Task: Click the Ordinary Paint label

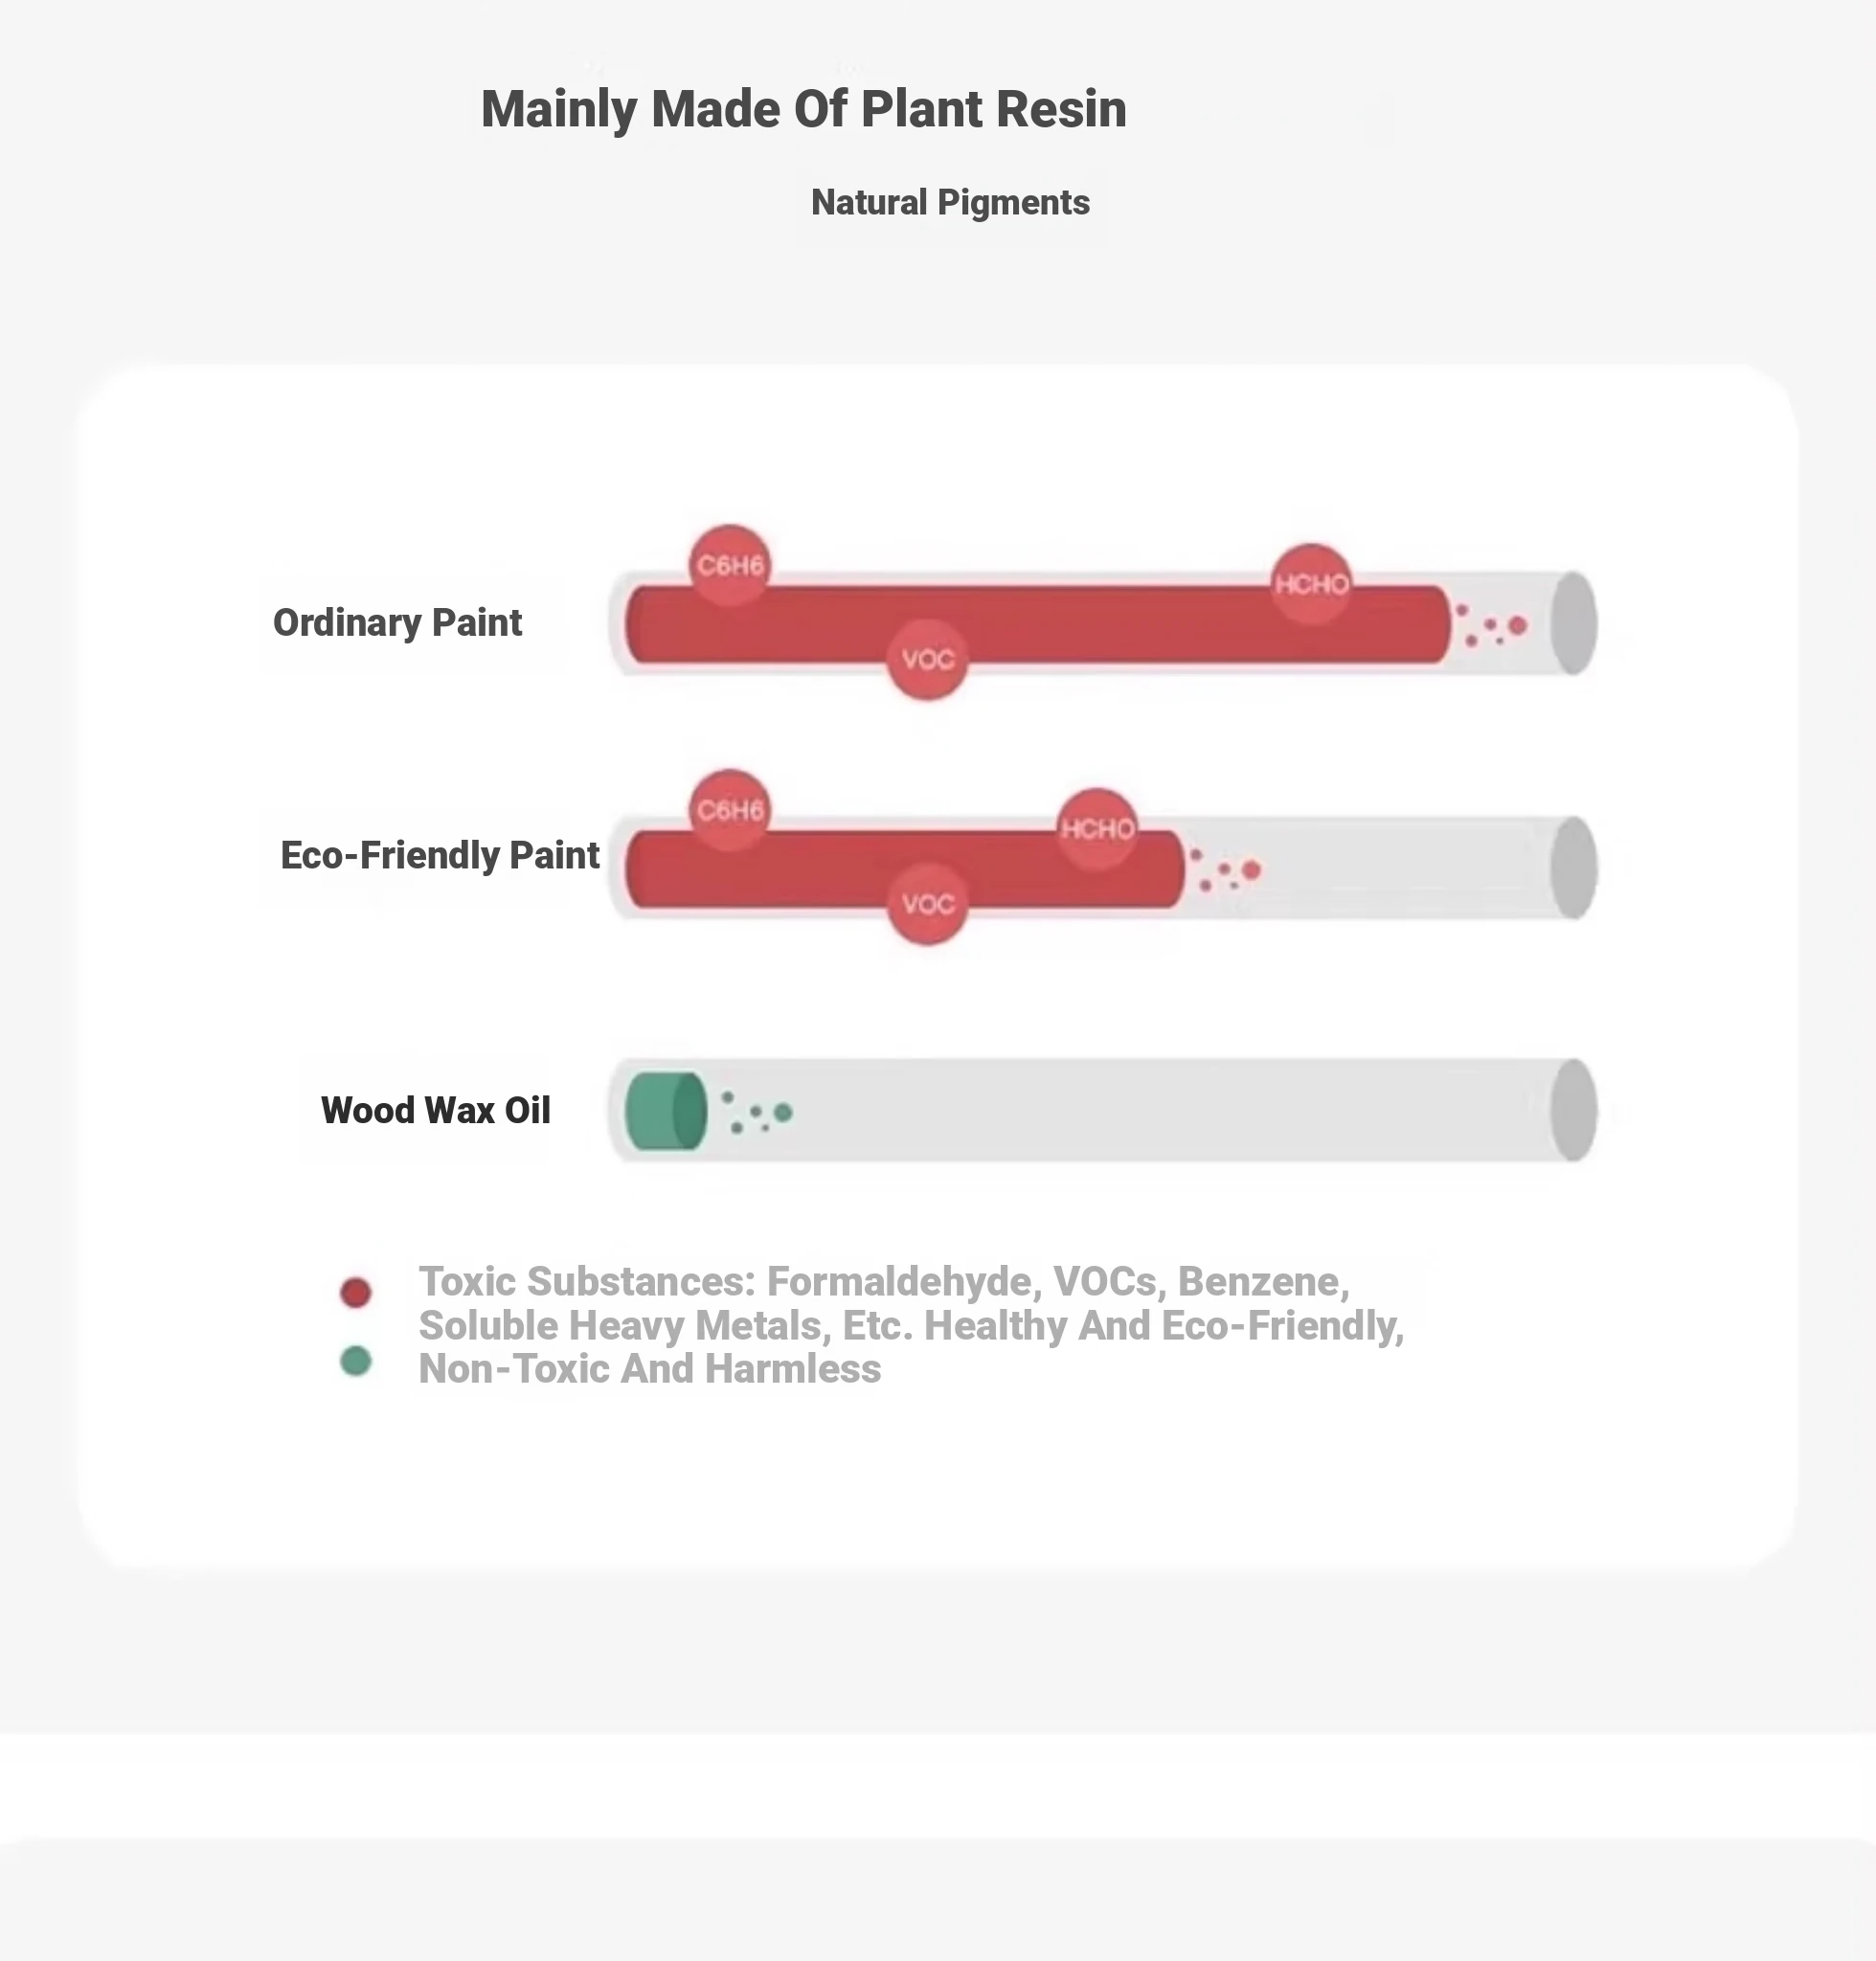Action: click(397, 623)
